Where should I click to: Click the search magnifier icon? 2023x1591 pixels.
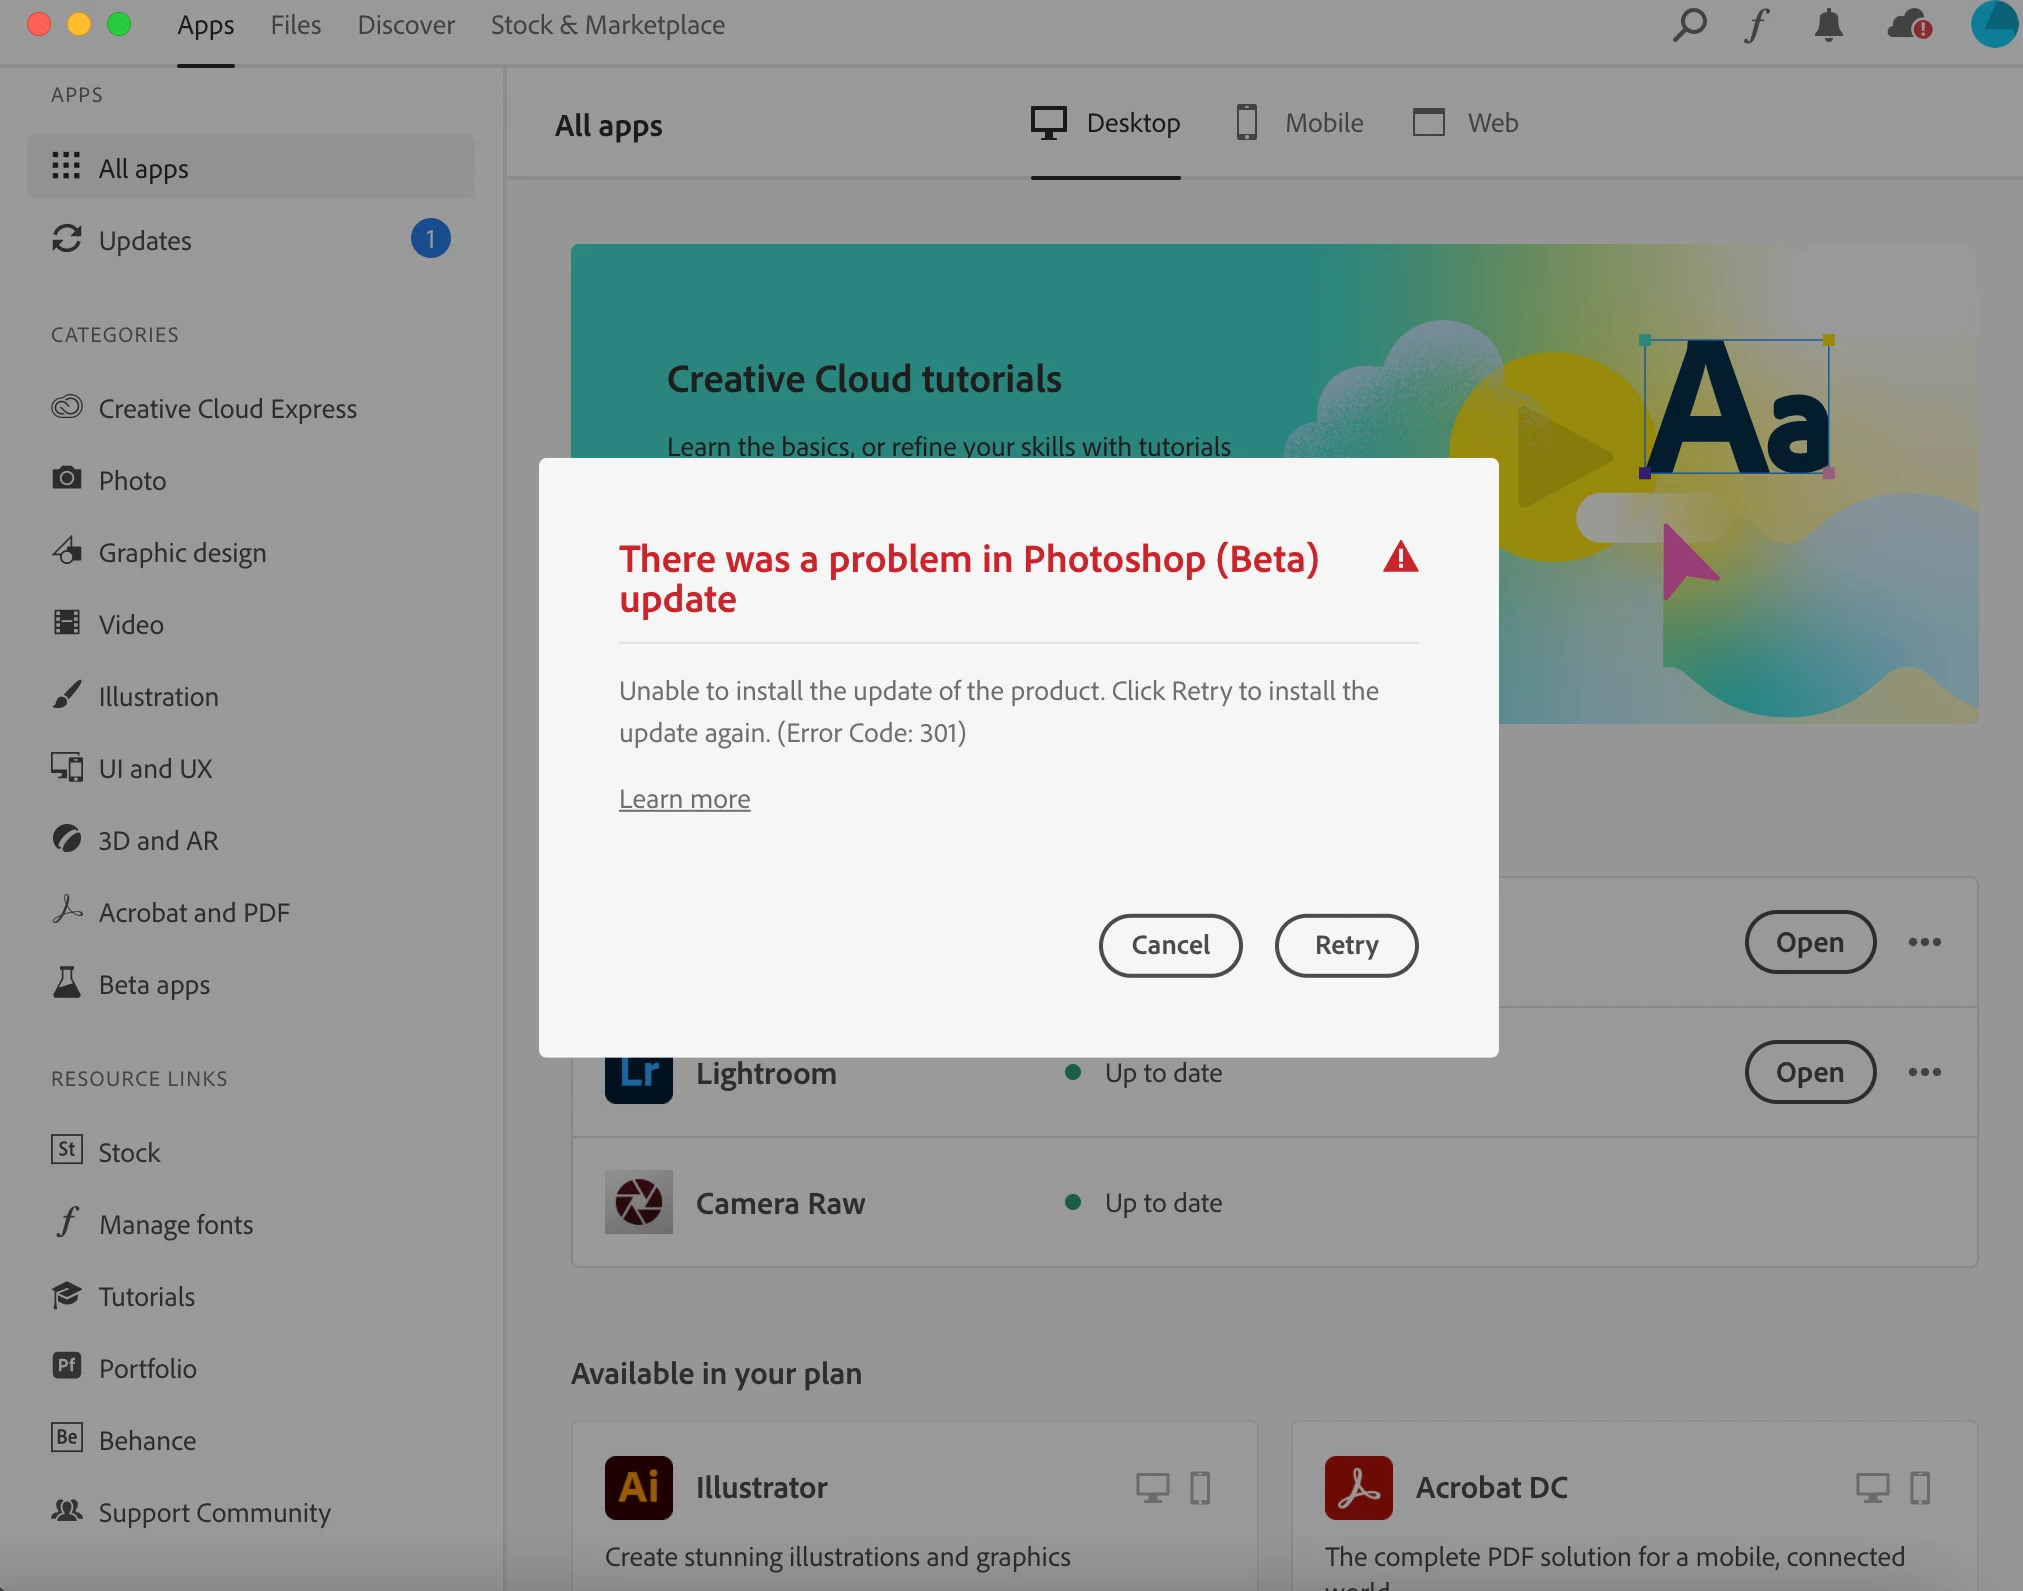(x=1689, y=24)
